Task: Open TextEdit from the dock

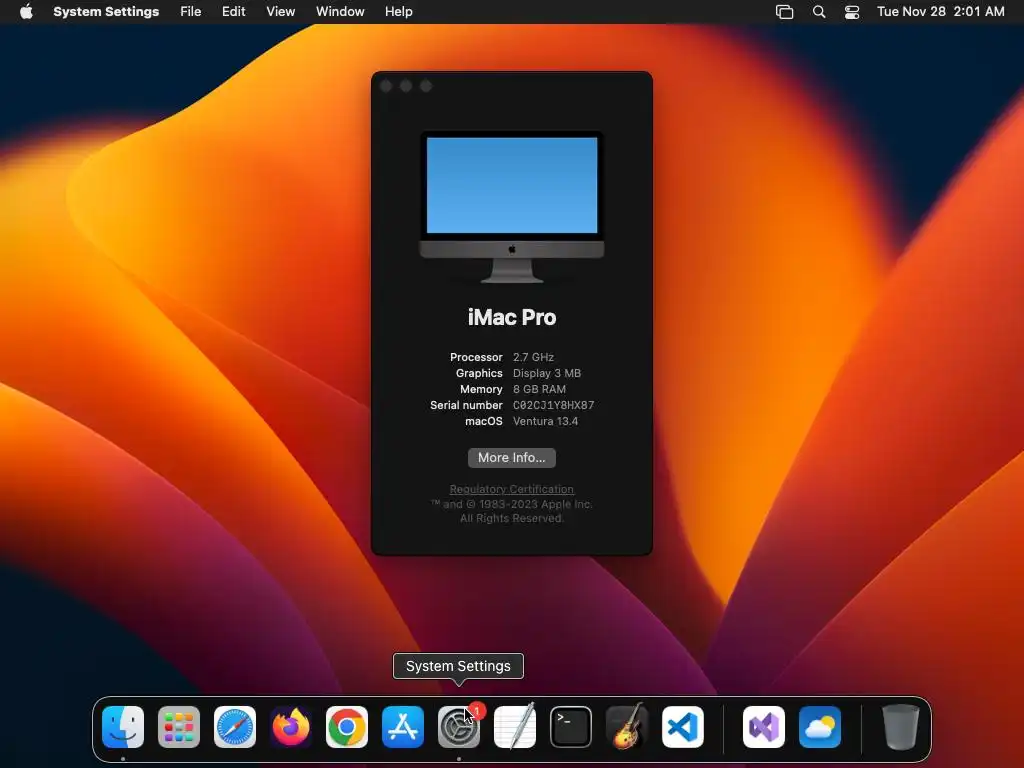Action: (515, 727)
